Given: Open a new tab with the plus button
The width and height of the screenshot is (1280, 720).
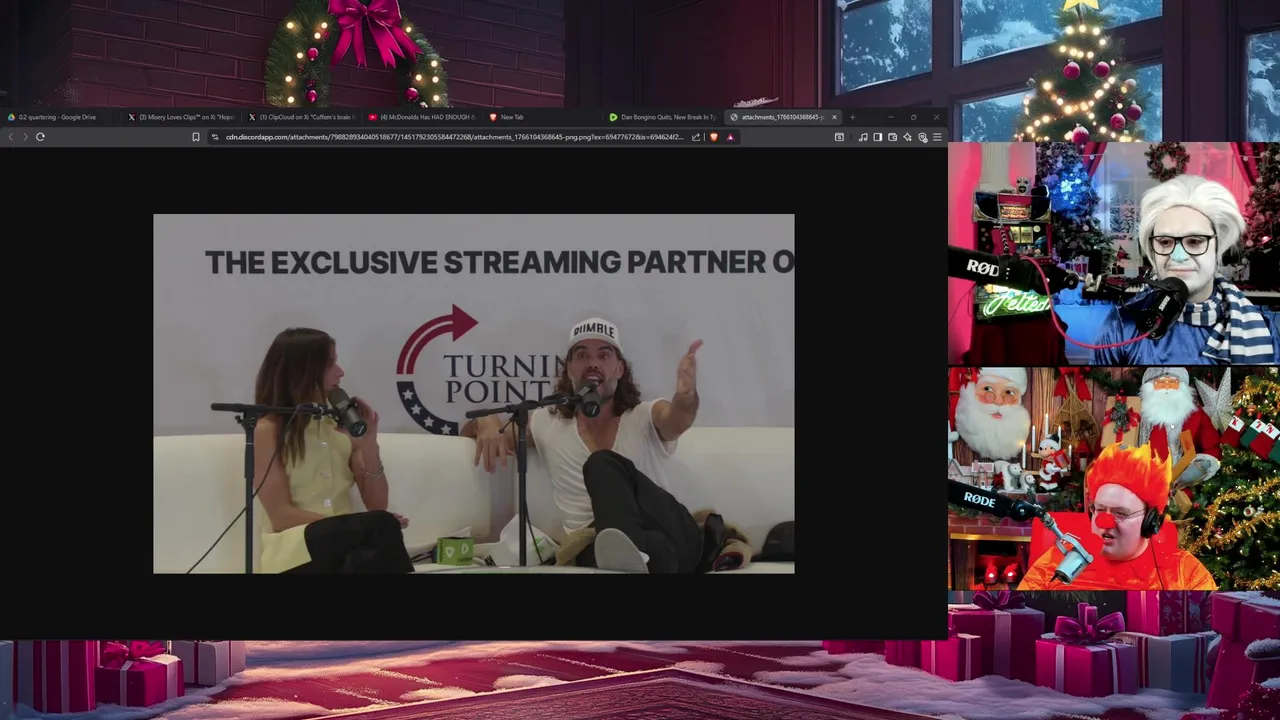Looking at the screenshot, I should coord(852,117).
